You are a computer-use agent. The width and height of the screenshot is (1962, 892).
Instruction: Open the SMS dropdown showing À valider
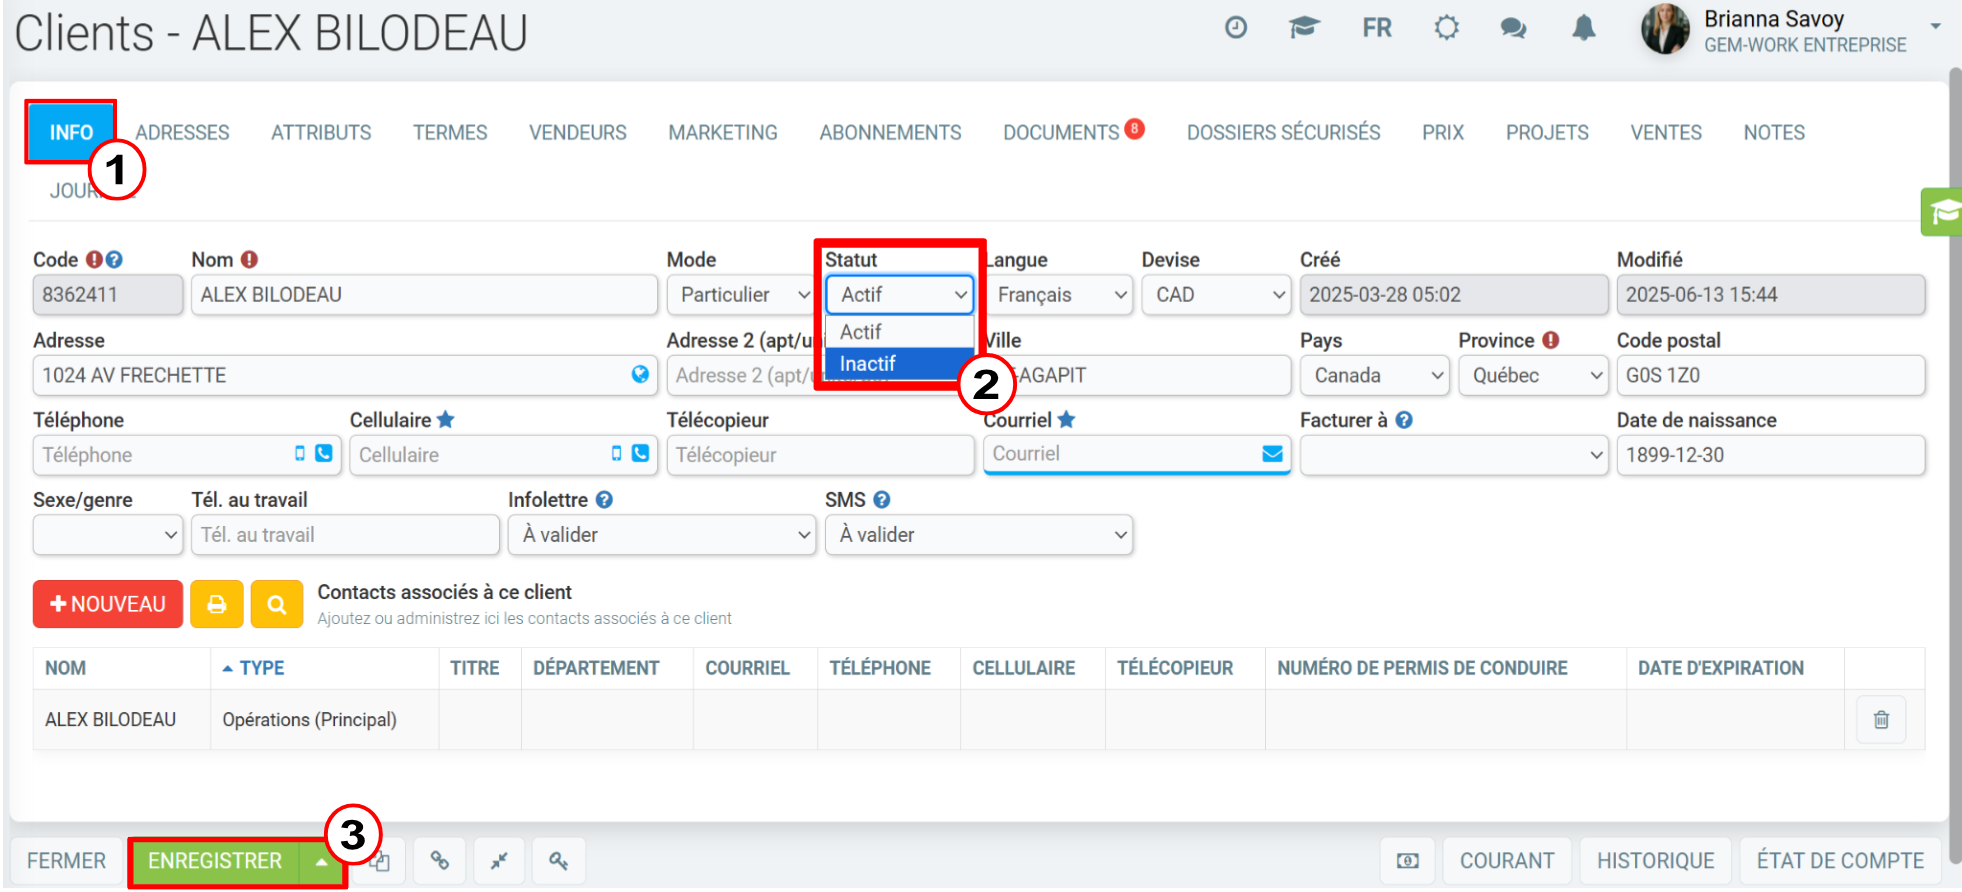tap(979, 535)
